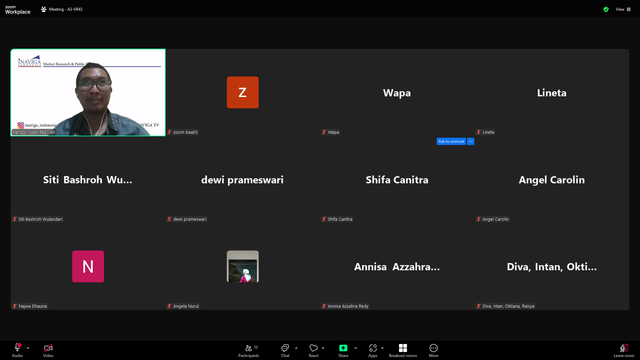Select Lineta participant tile

pos(552,93)
